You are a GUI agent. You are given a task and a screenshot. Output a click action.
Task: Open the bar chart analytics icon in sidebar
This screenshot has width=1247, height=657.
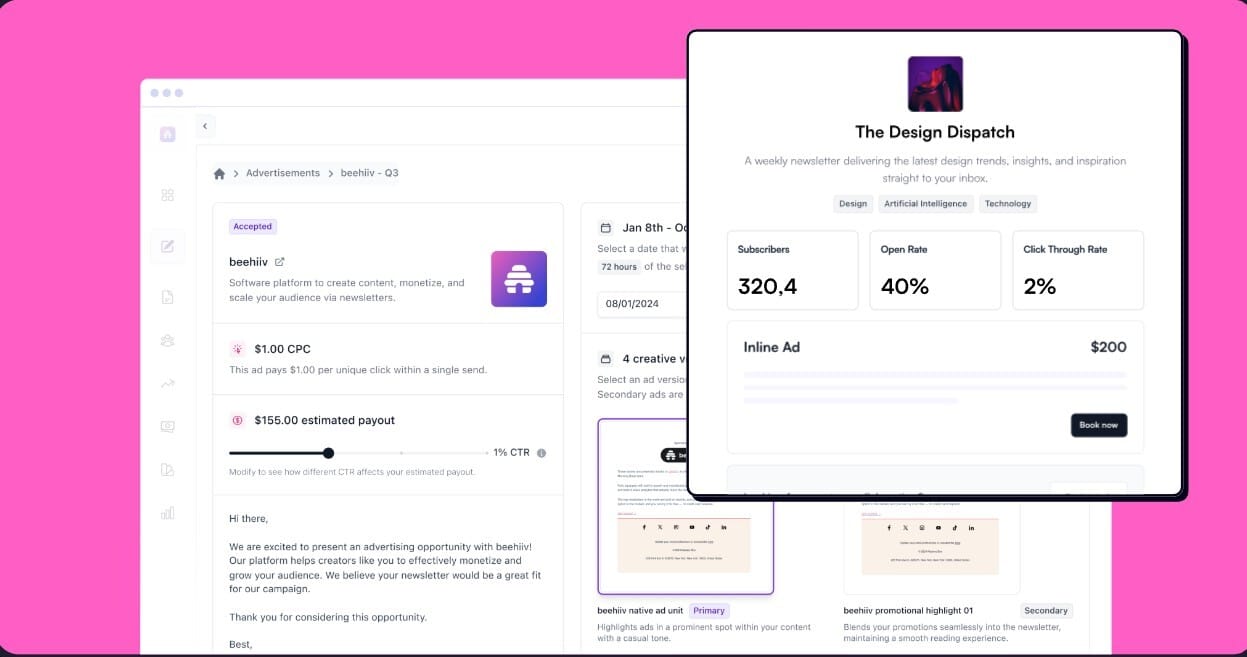(167, 513)
